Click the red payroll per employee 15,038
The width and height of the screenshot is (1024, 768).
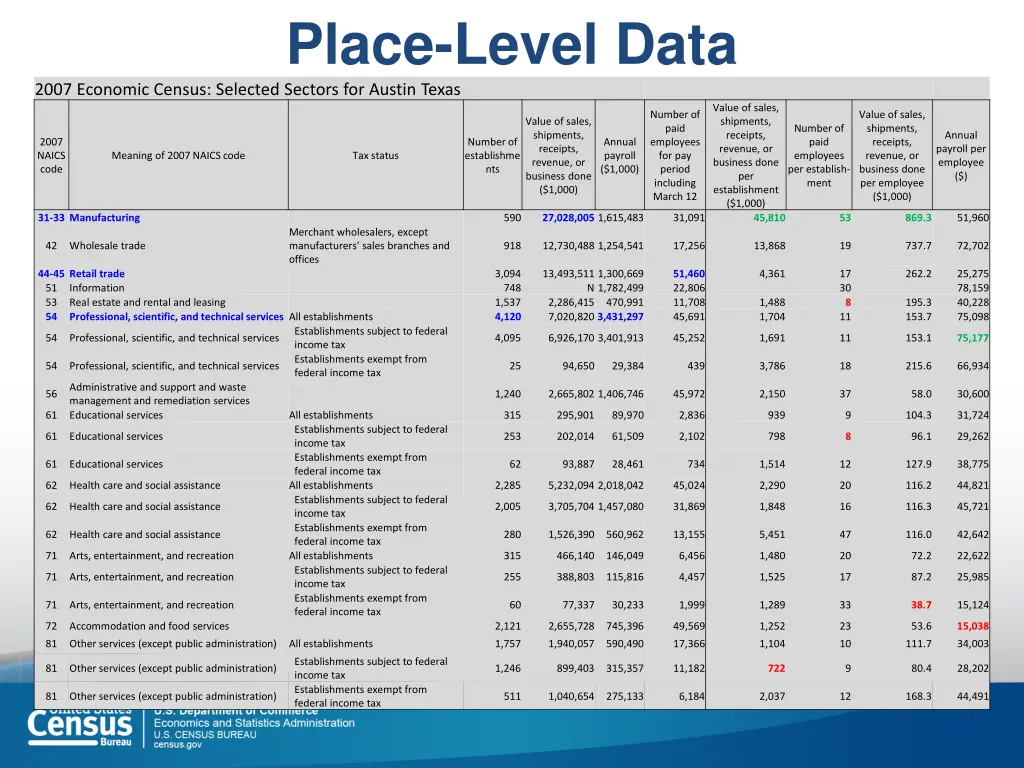972,626
